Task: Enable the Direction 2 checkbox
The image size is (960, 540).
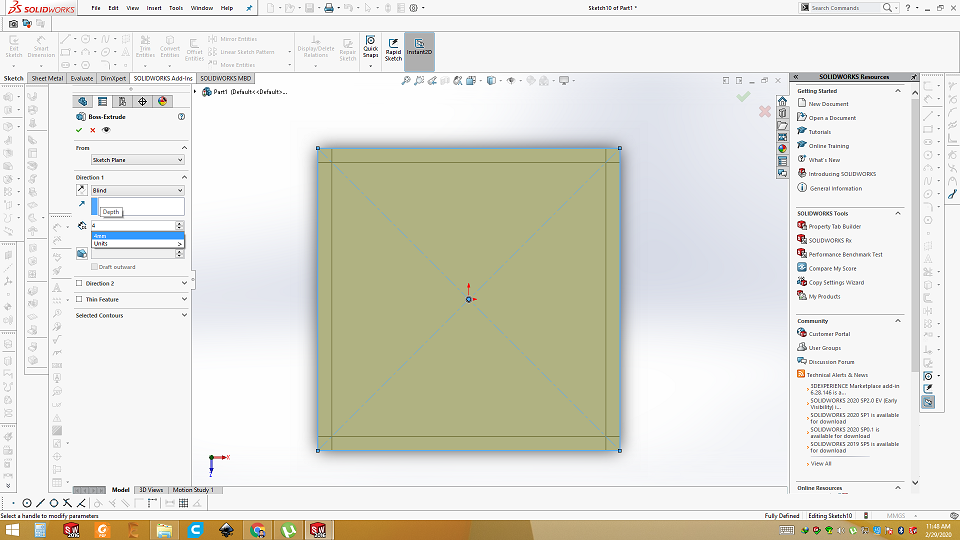Action: (x=79, y=283)
